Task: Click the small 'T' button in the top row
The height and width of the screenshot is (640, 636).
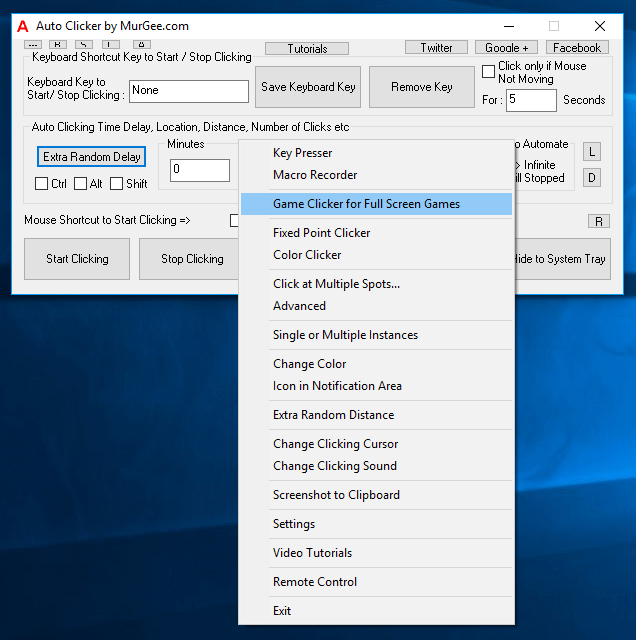Action: pyautogui.click(x=111, y=44)
